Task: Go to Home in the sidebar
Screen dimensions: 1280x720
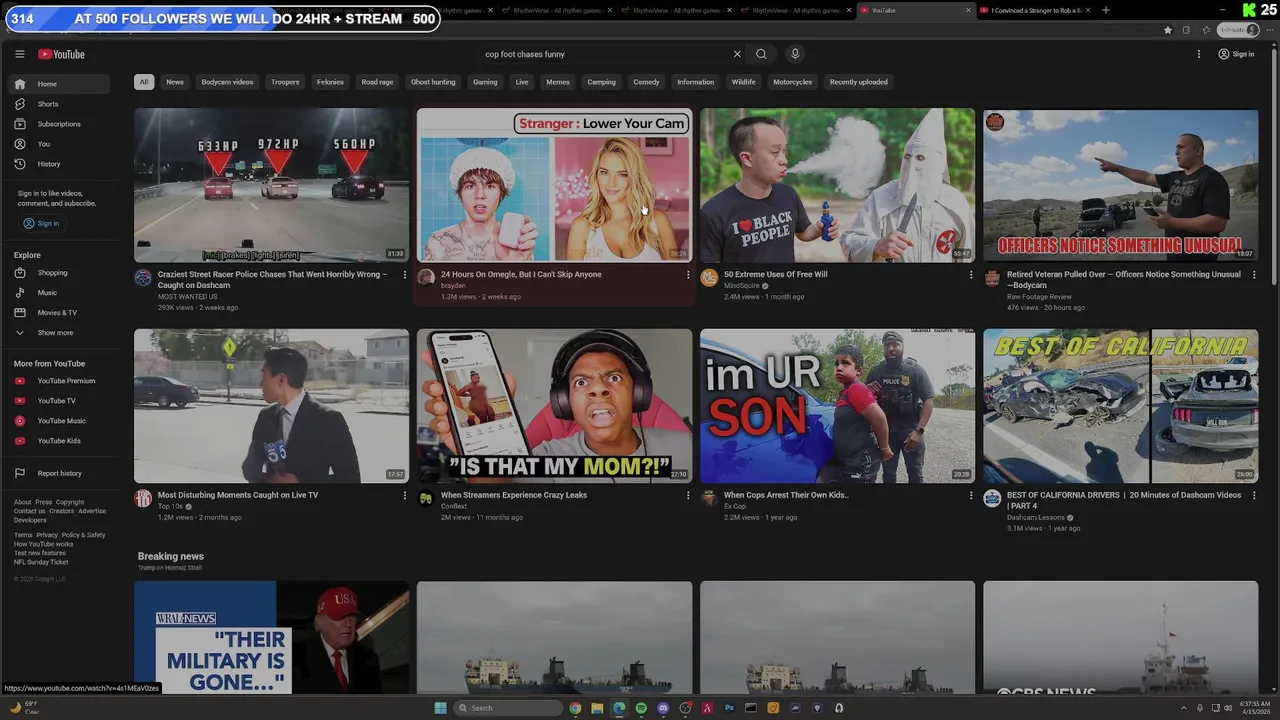Action: pos(58,84)
